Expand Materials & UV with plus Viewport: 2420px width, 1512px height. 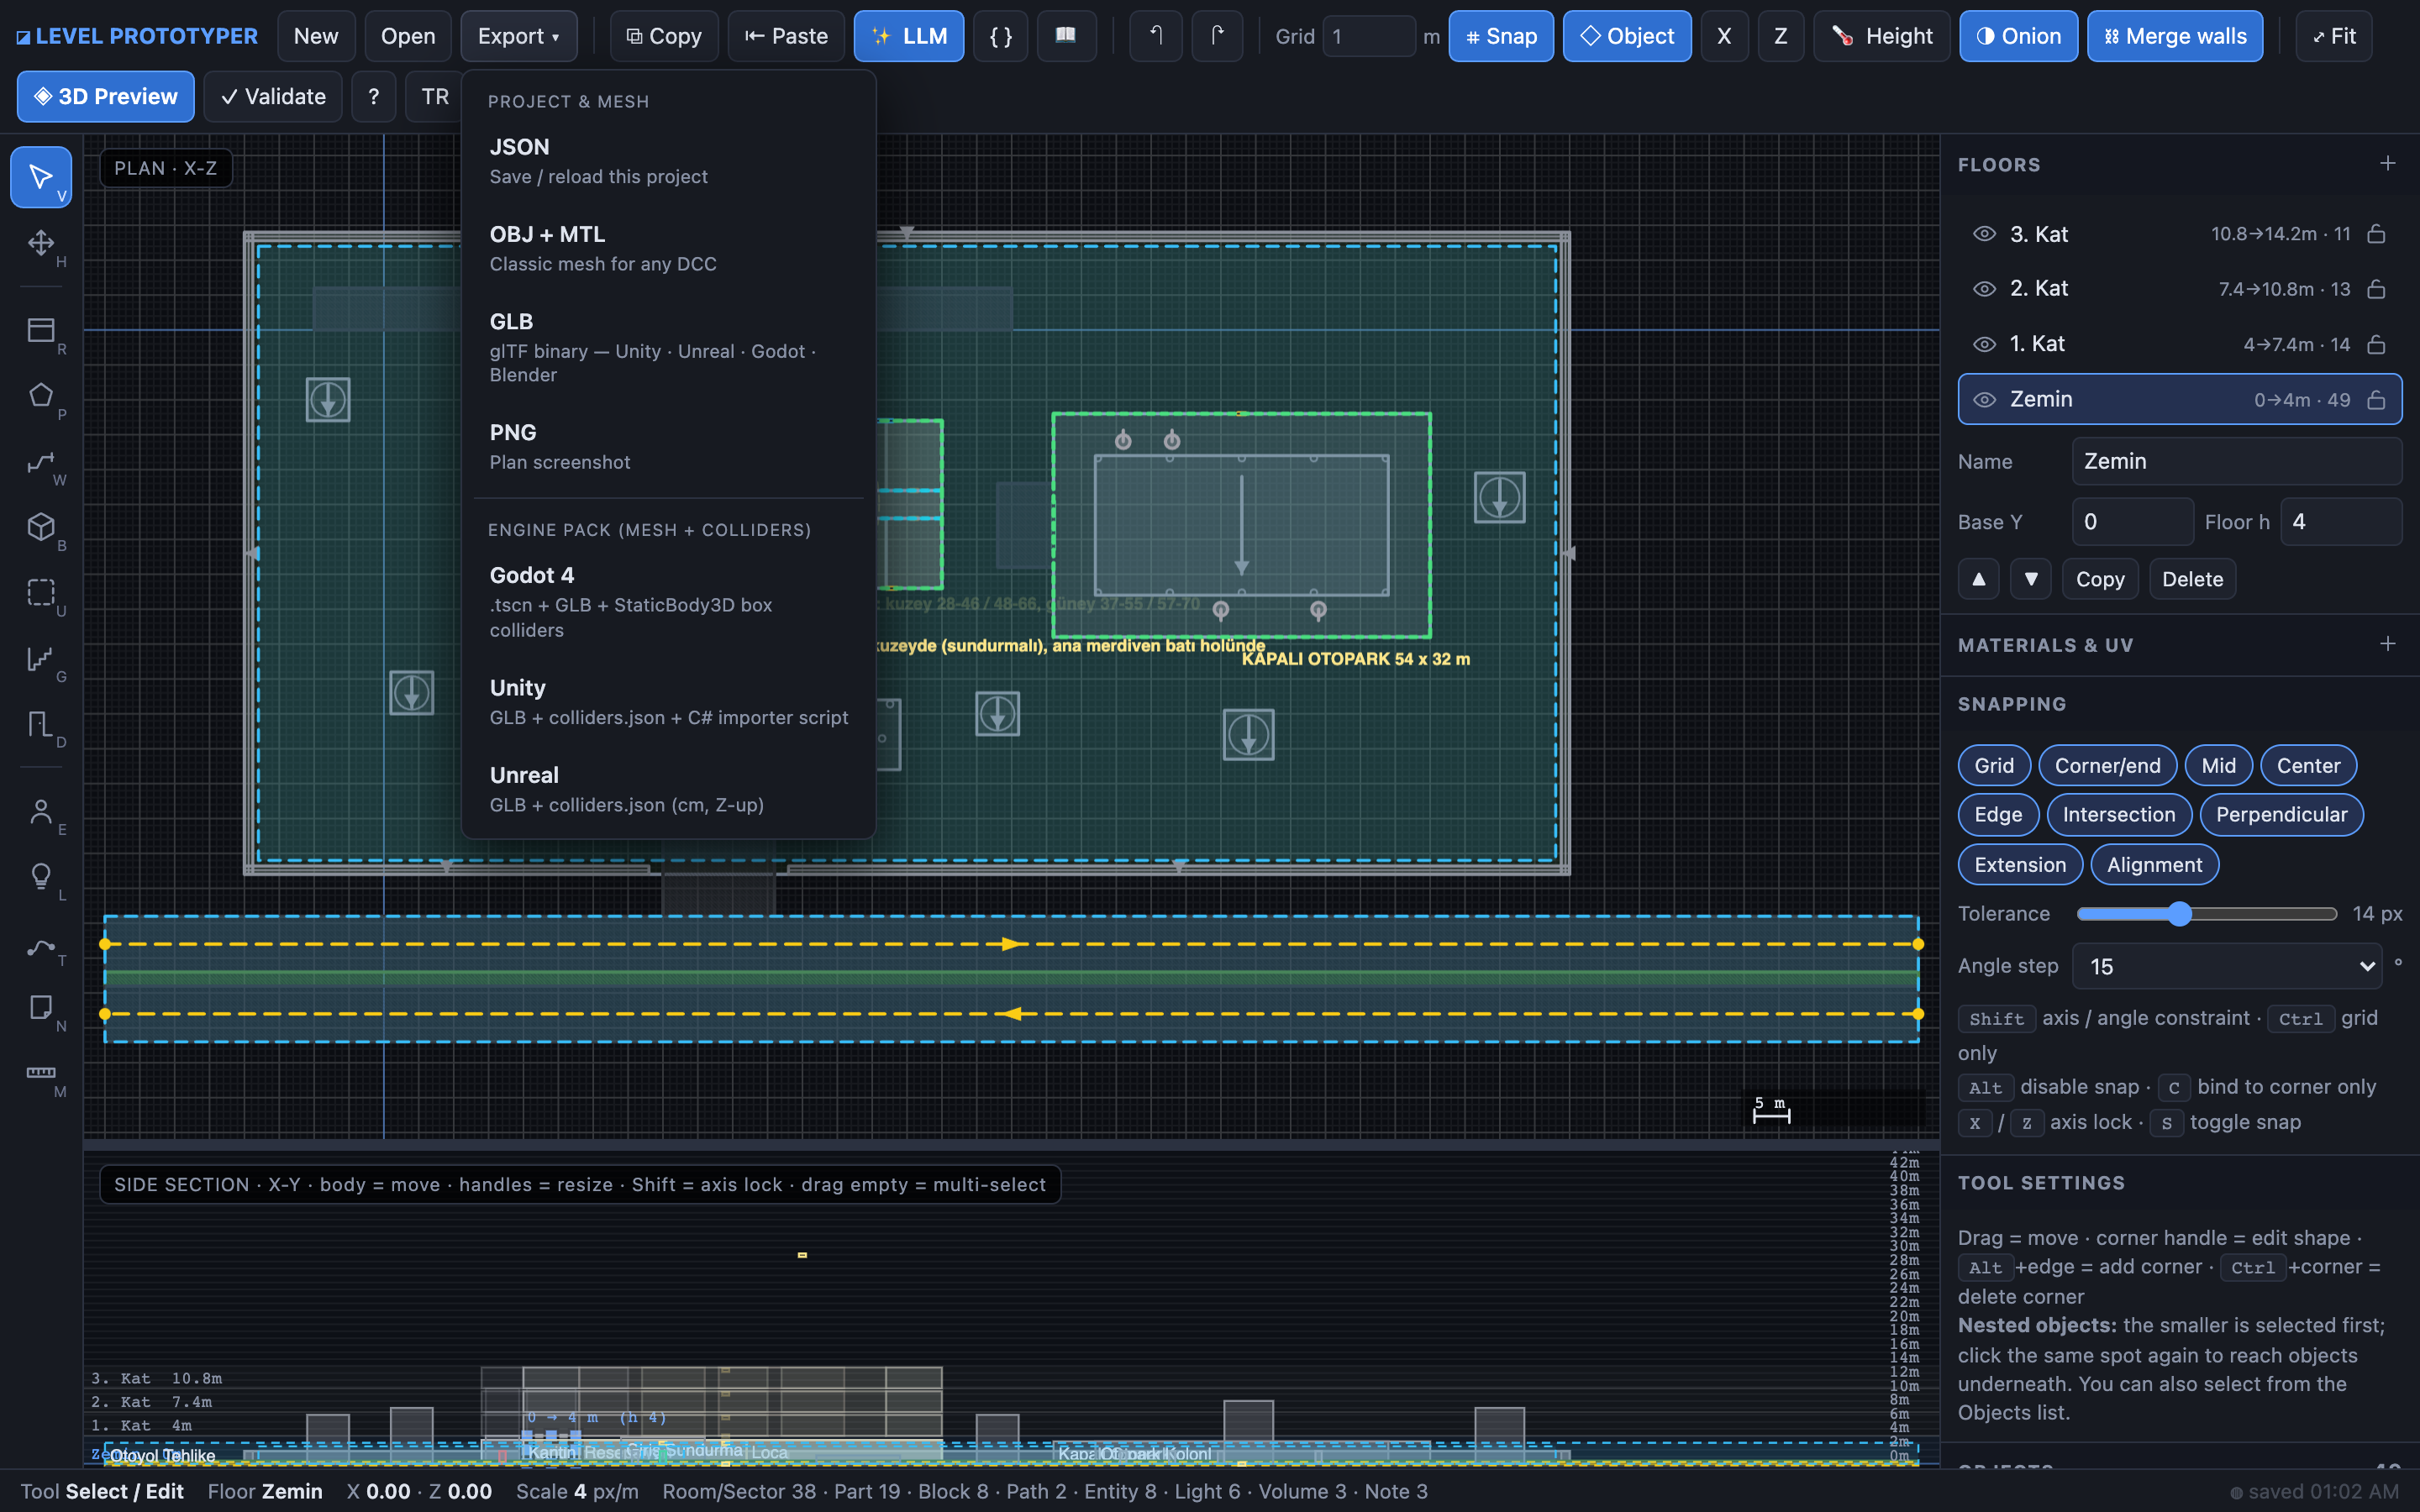[x=2388, y=644]
